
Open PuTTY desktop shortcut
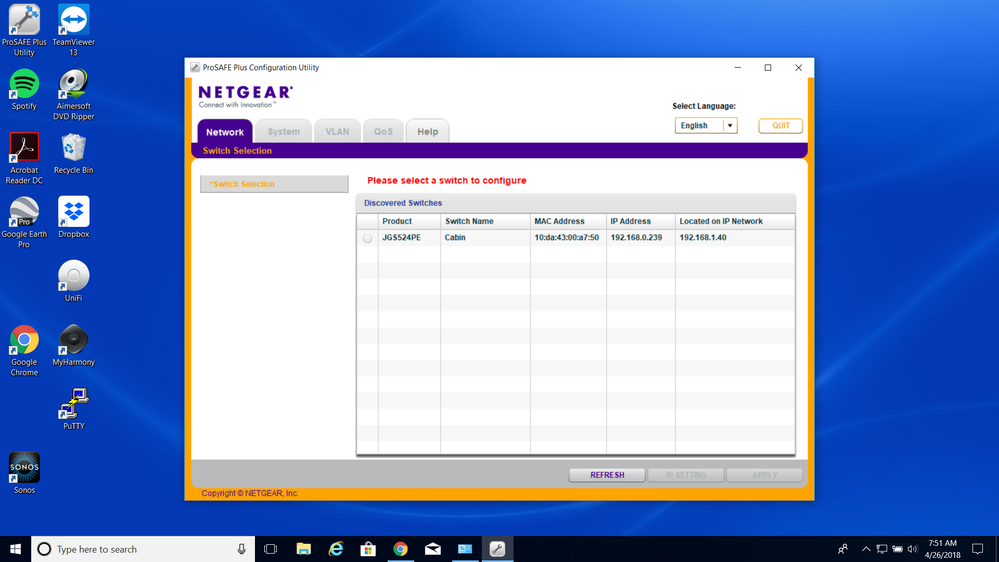pos(73,409)
